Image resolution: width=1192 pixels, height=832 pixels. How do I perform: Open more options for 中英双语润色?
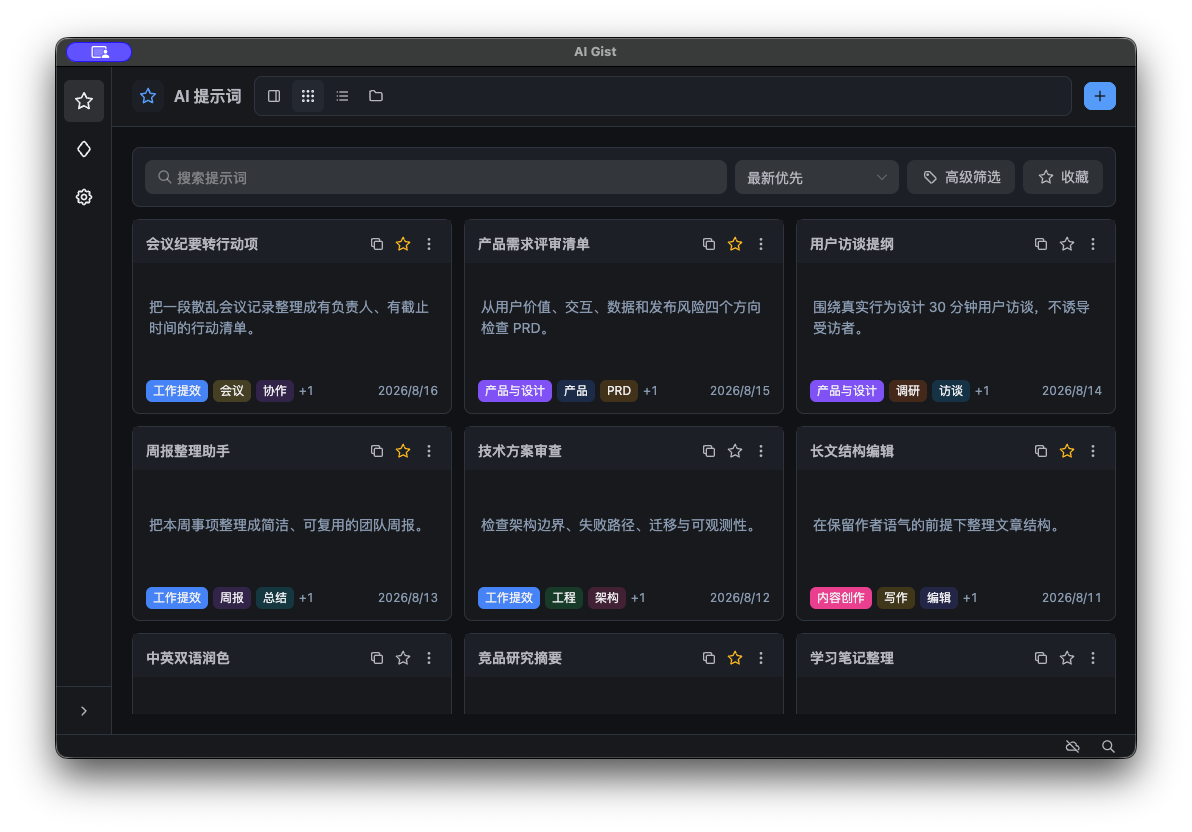pos(429,658)
